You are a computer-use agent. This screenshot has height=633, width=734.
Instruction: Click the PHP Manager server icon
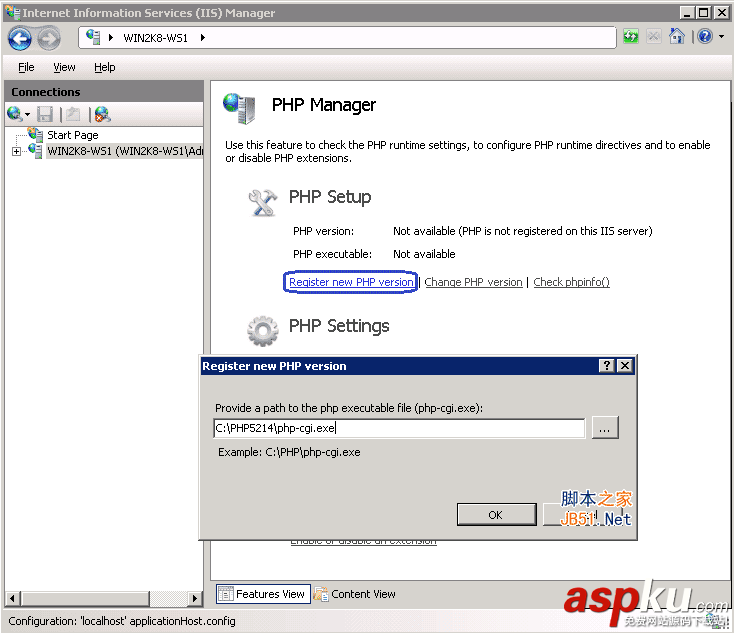tap(239, 108)
